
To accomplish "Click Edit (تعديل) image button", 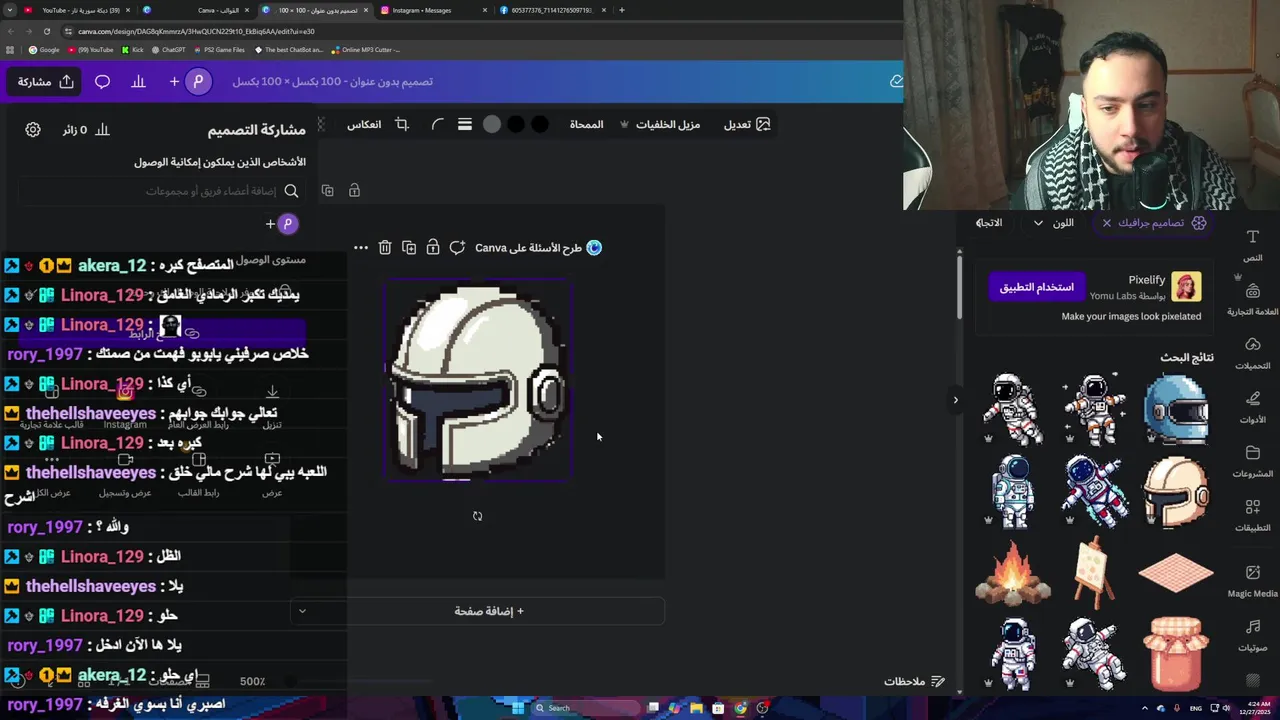I will click(x=747, y=124).
